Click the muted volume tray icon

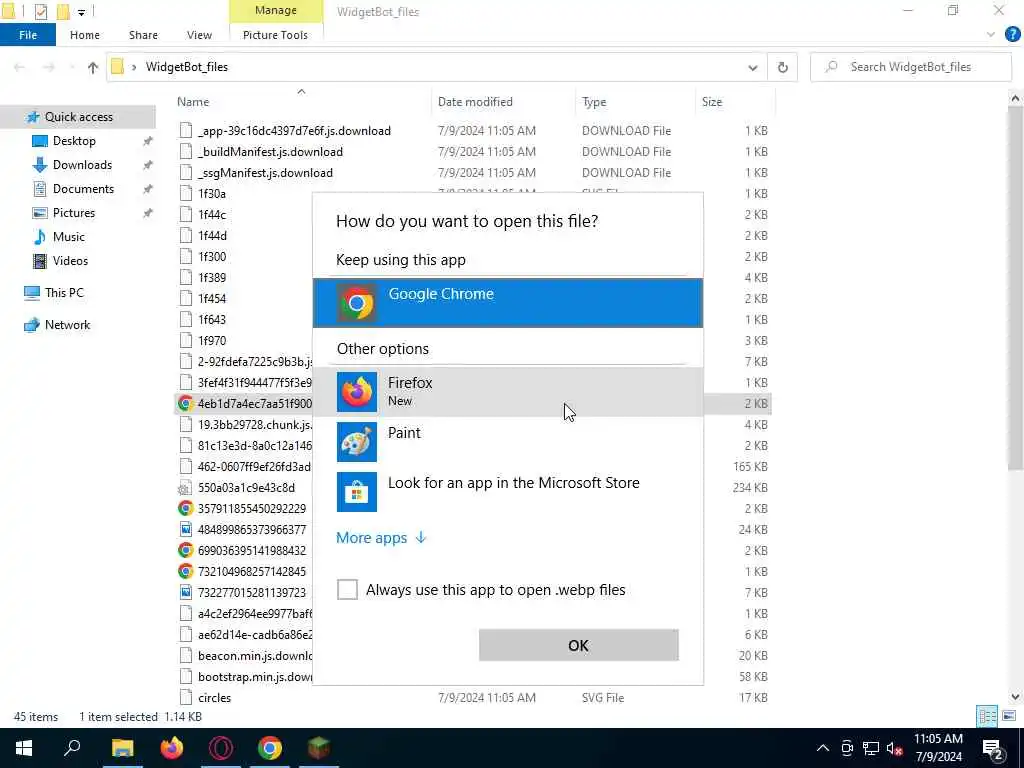[895, 748]
